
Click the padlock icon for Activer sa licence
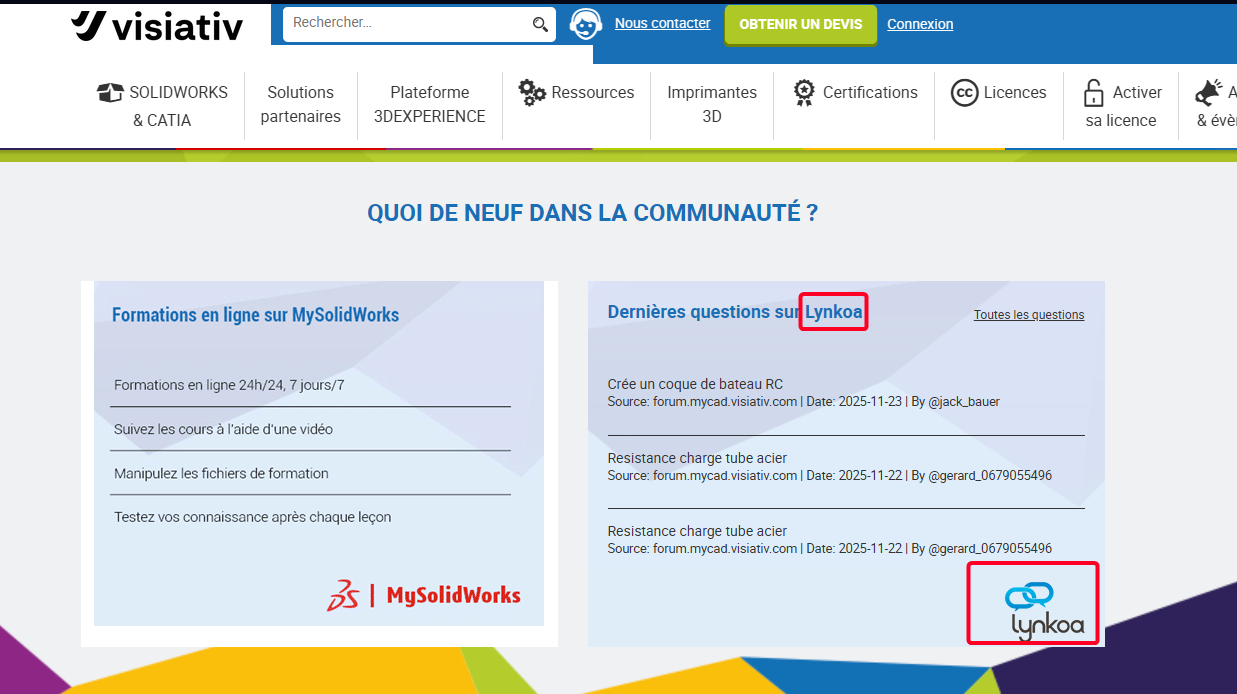pyautogui.click(x=1094, y=94)
